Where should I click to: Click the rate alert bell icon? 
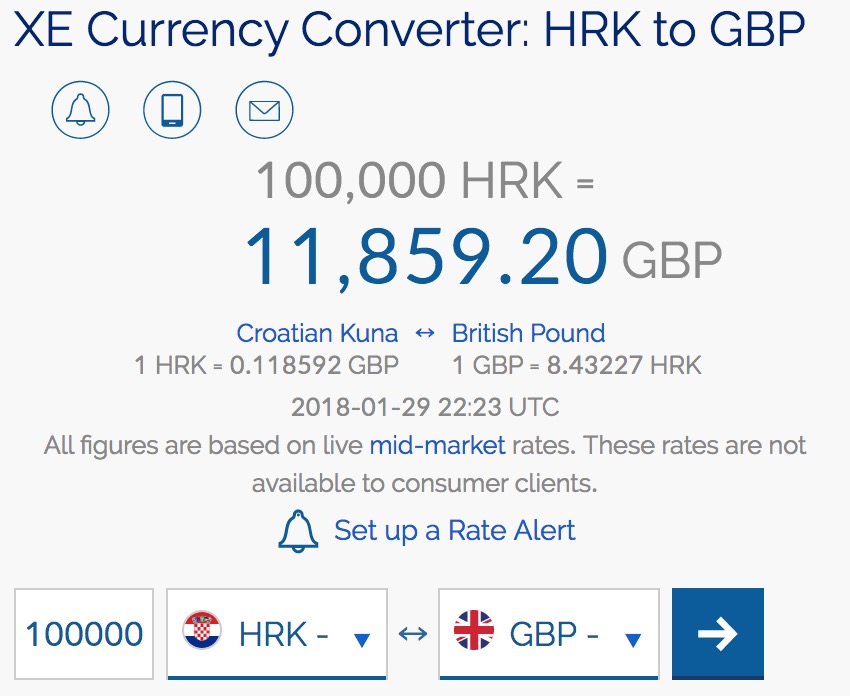(x=80, y=110)
